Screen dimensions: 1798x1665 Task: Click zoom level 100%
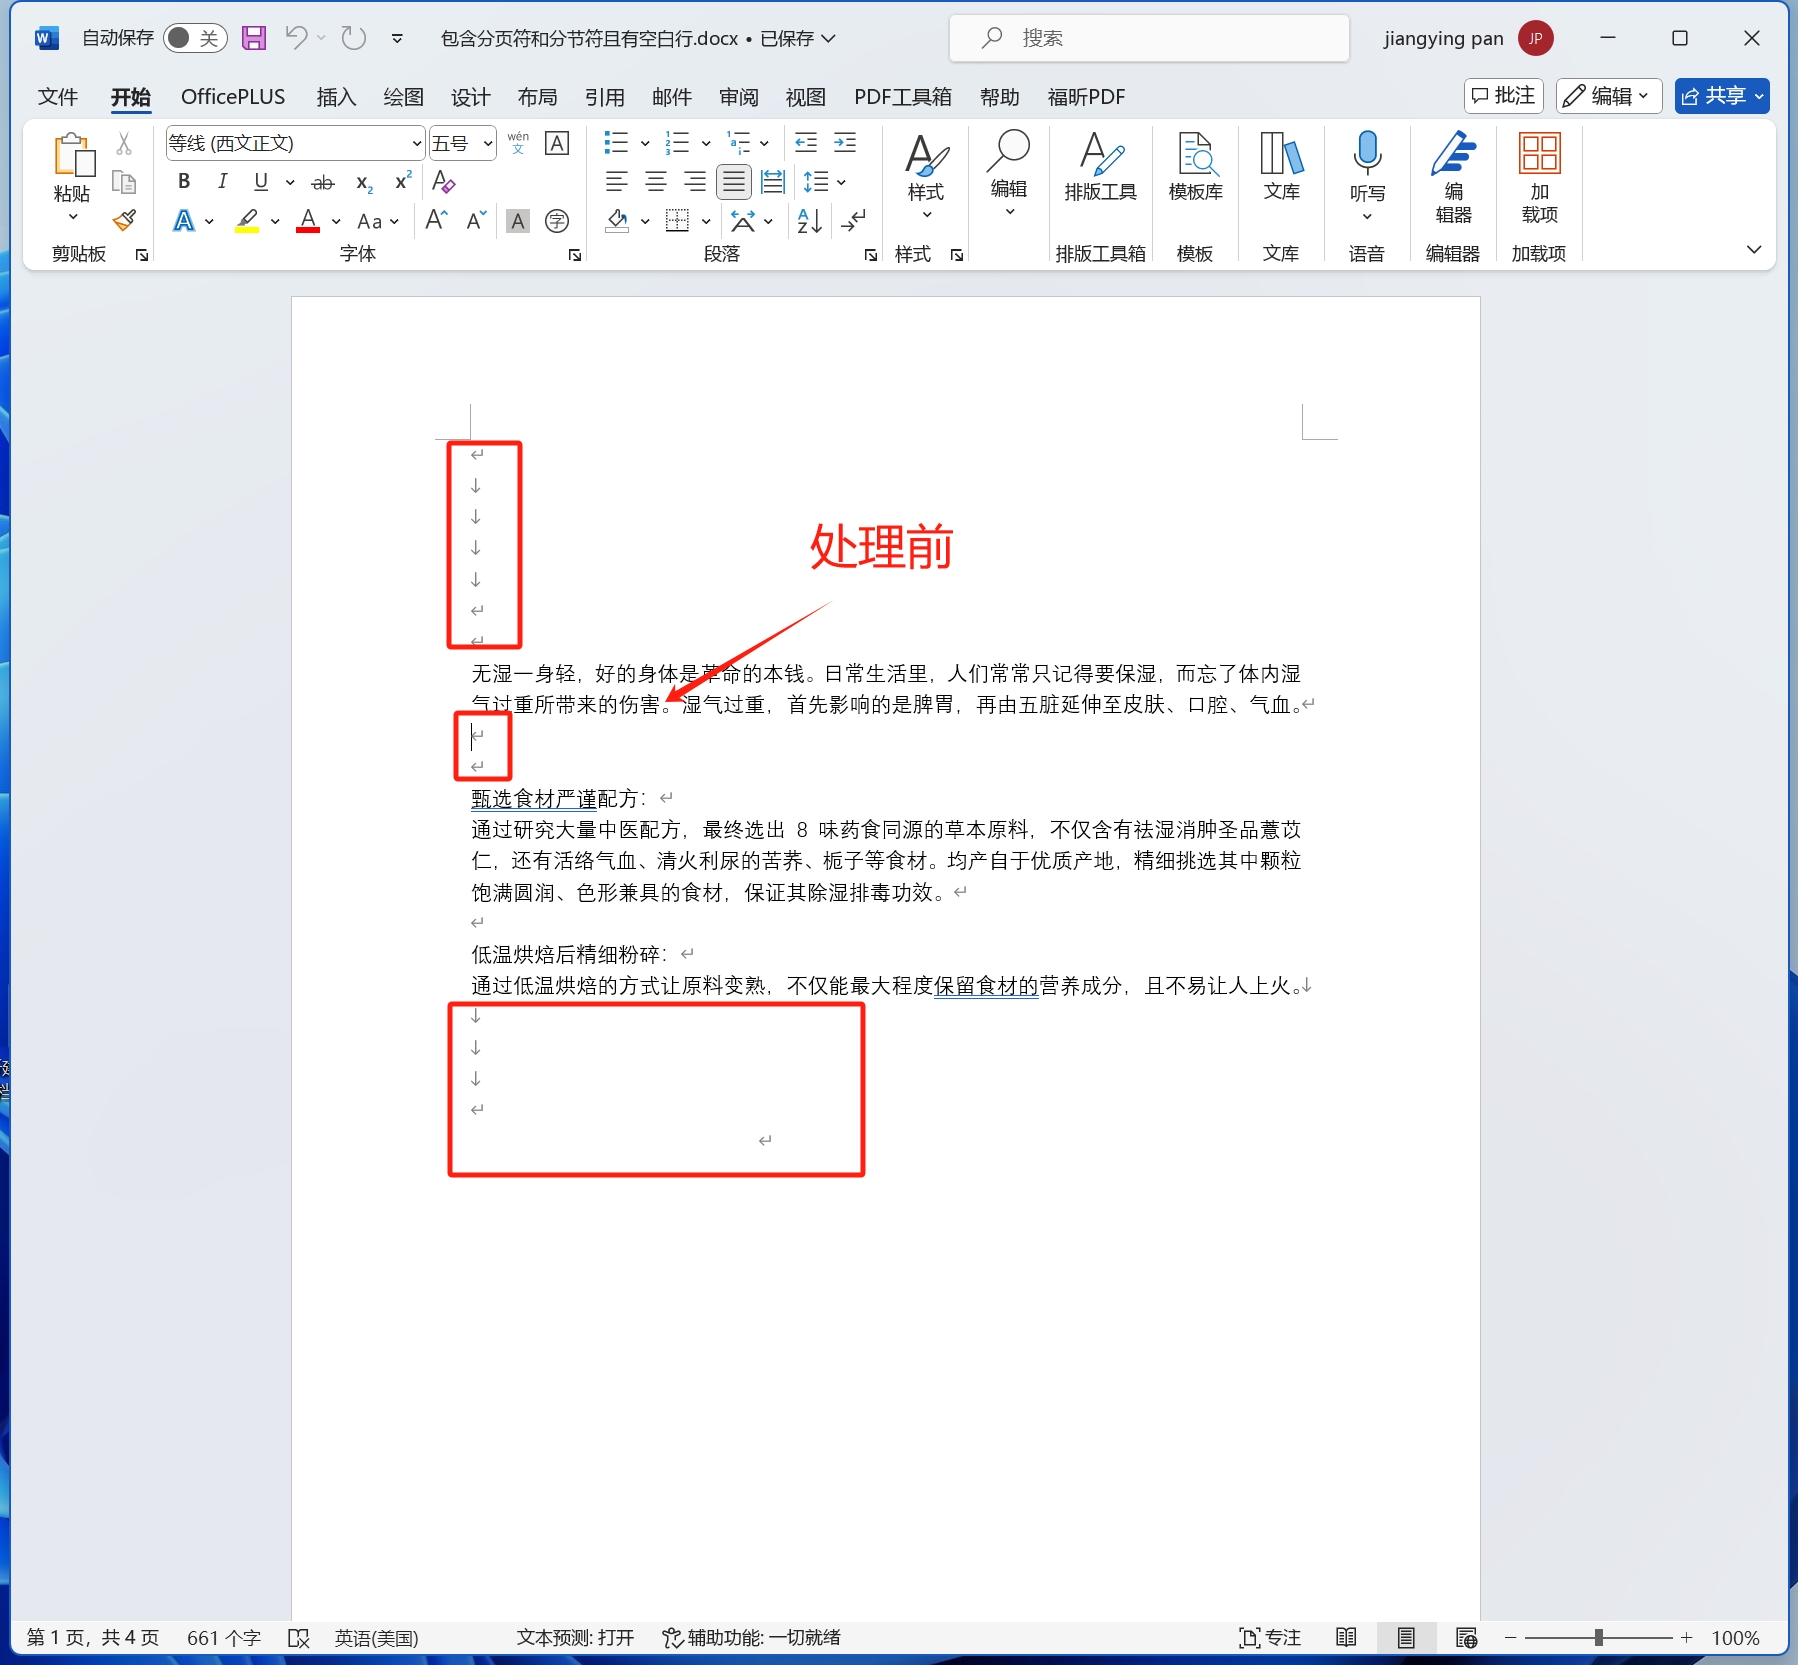pyautogui.click(x=1735, y=1638)
